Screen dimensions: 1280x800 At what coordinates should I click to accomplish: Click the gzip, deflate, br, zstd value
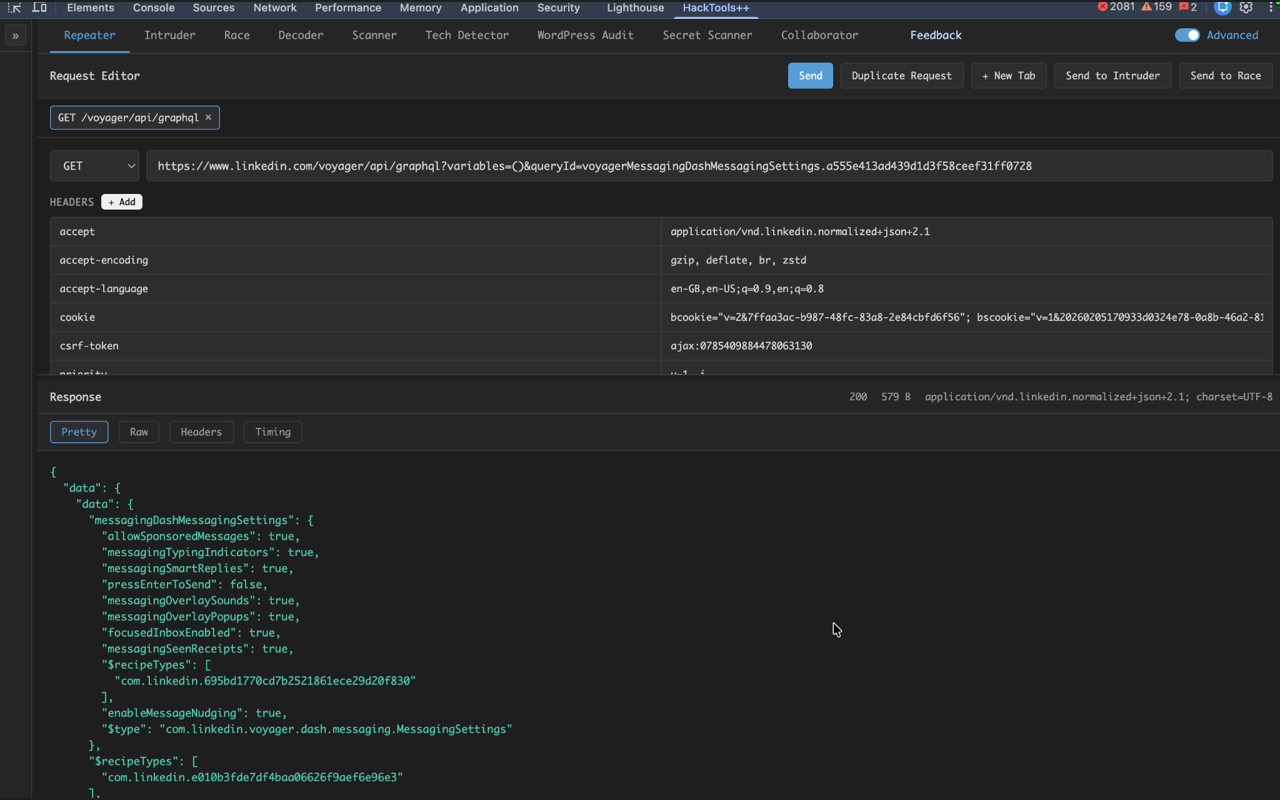point(966,260)
